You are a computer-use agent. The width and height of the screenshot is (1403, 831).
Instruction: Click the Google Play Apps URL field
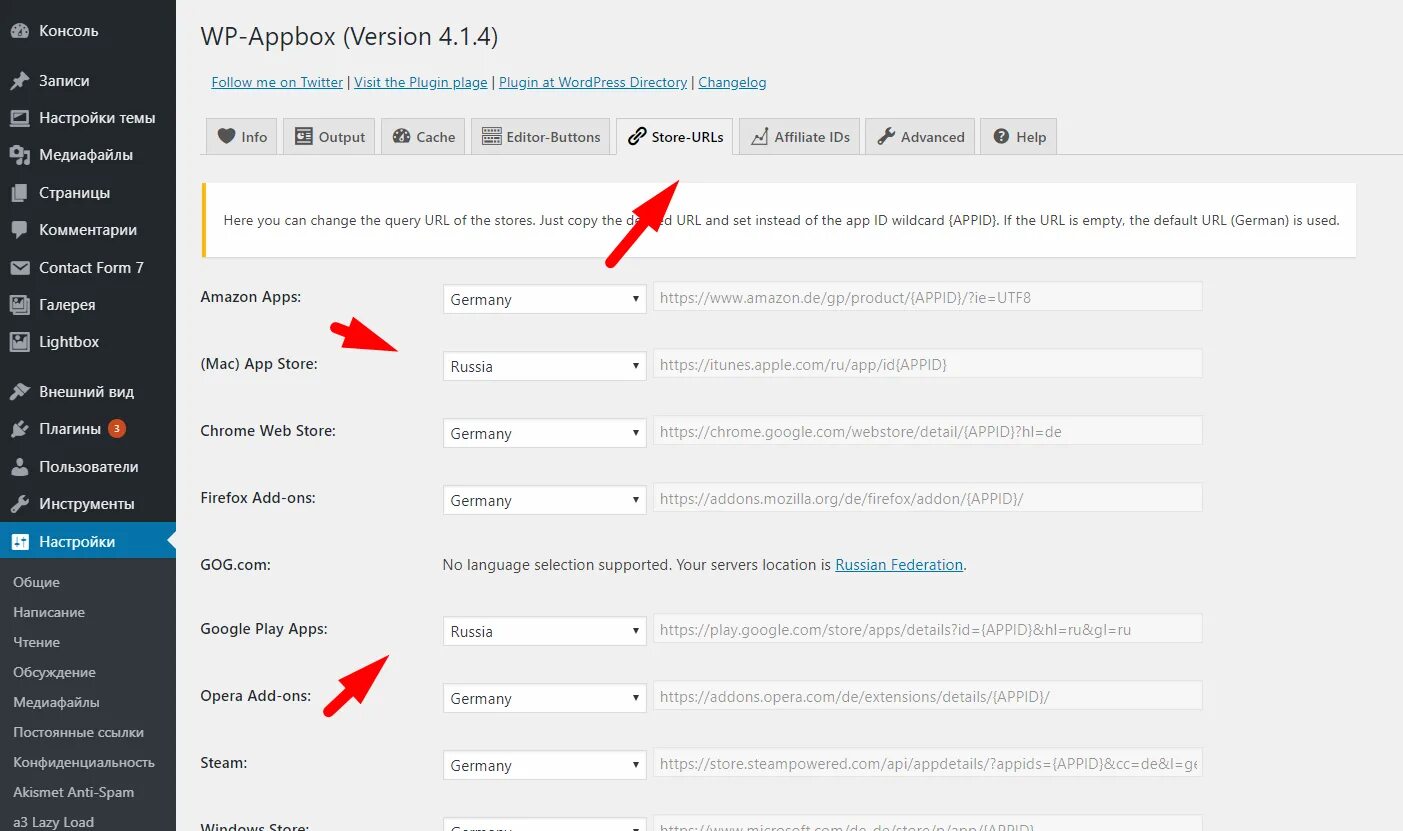tap(928, 629)
